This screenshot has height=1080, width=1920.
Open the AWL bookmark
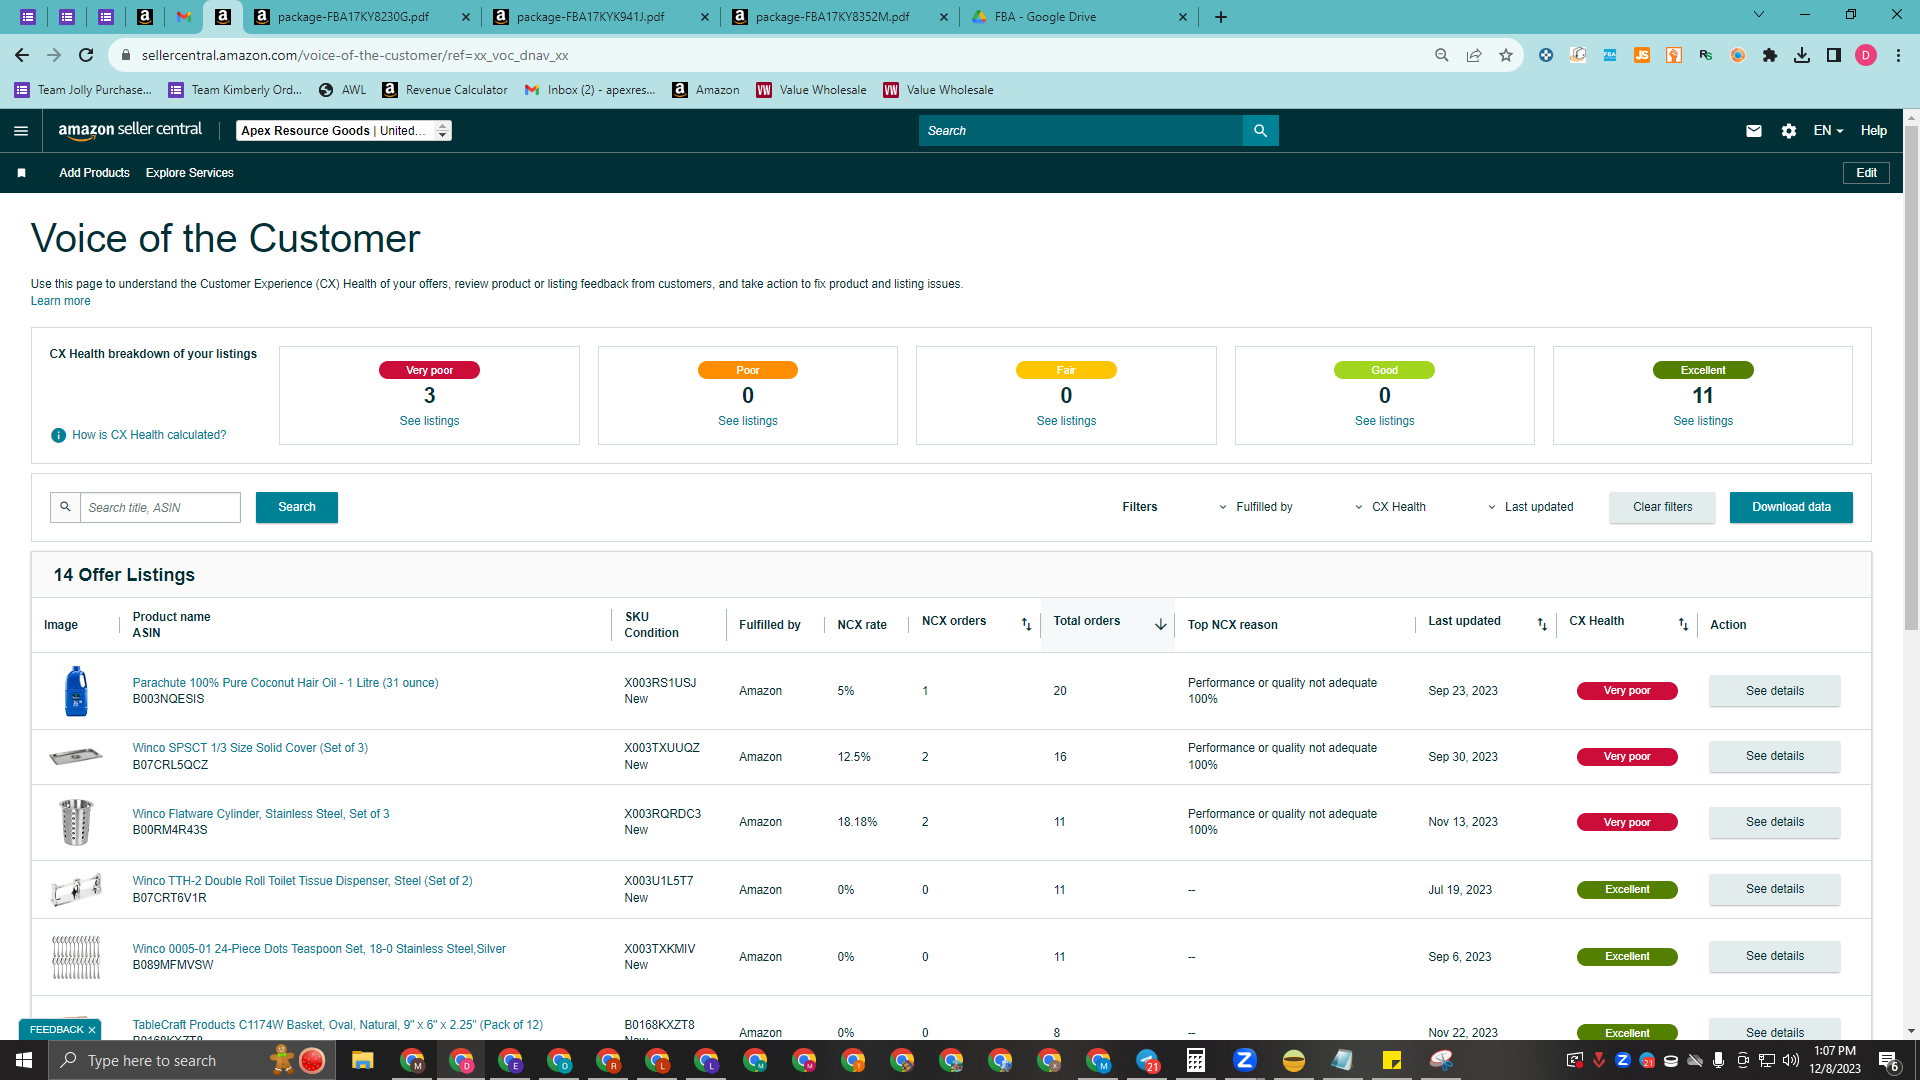click(x=343, y=90)
